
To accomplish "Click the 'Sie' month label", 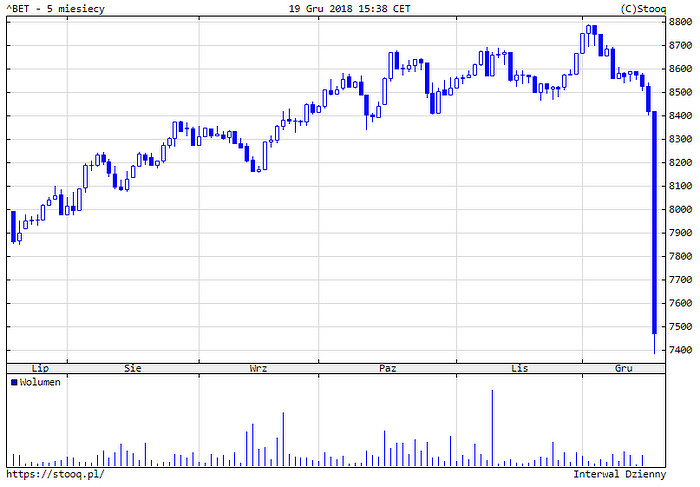I will tap(133, 368).
